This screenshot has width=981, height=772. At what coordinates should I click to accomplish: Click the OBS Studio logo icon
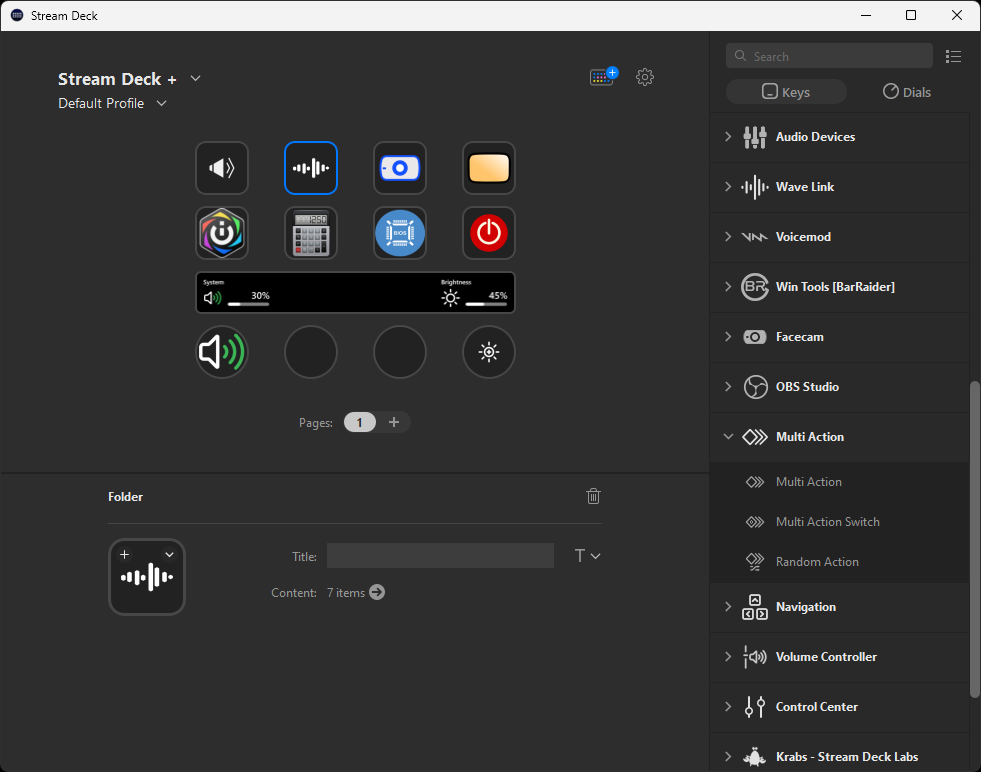[755, 387]
